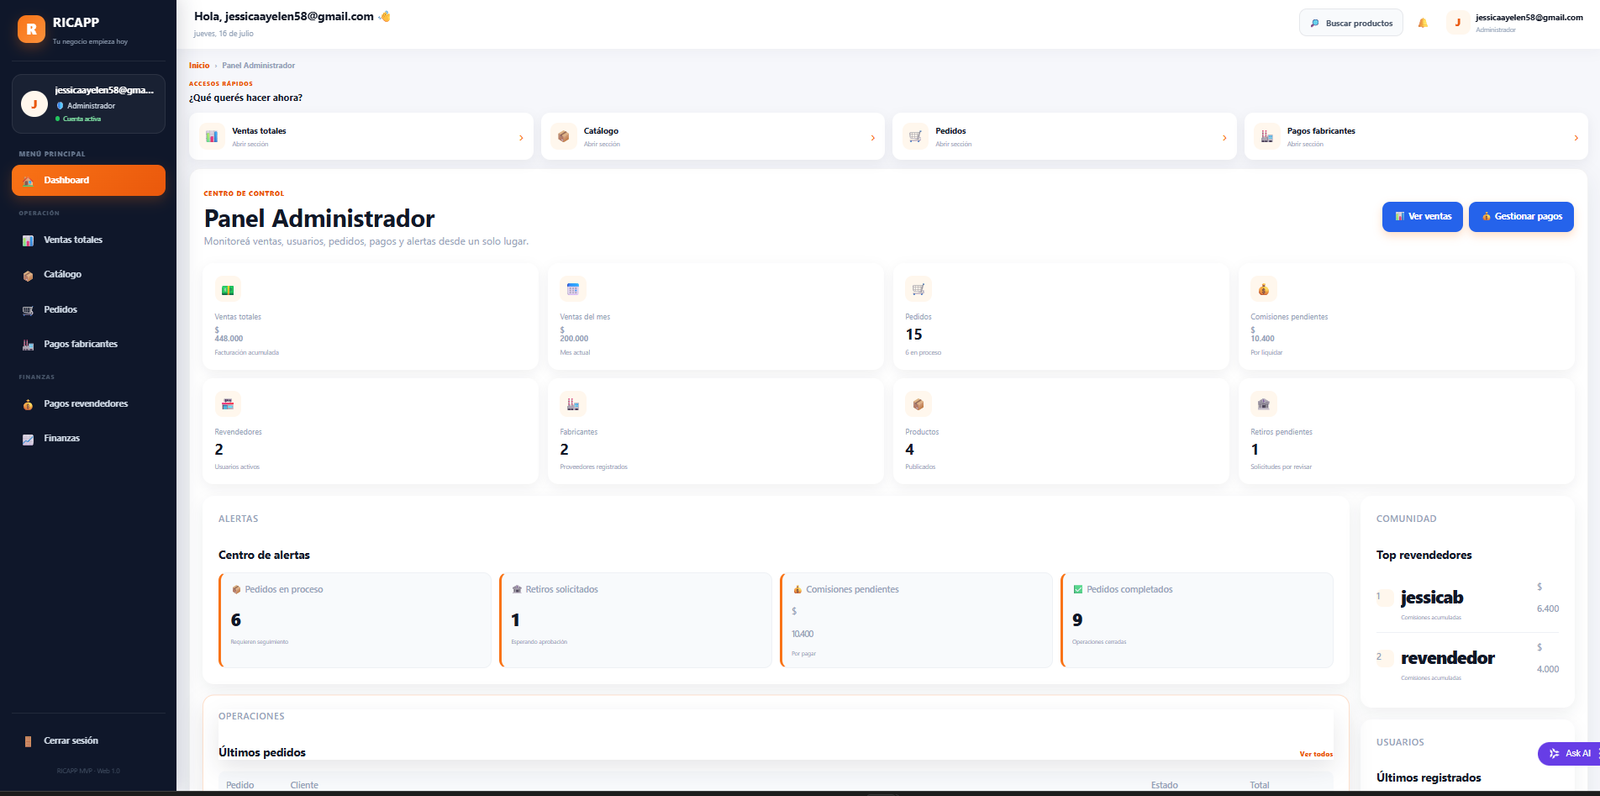Click the notification bell icon
This screenshot has width=1600, height=796.
[1422, 23]
